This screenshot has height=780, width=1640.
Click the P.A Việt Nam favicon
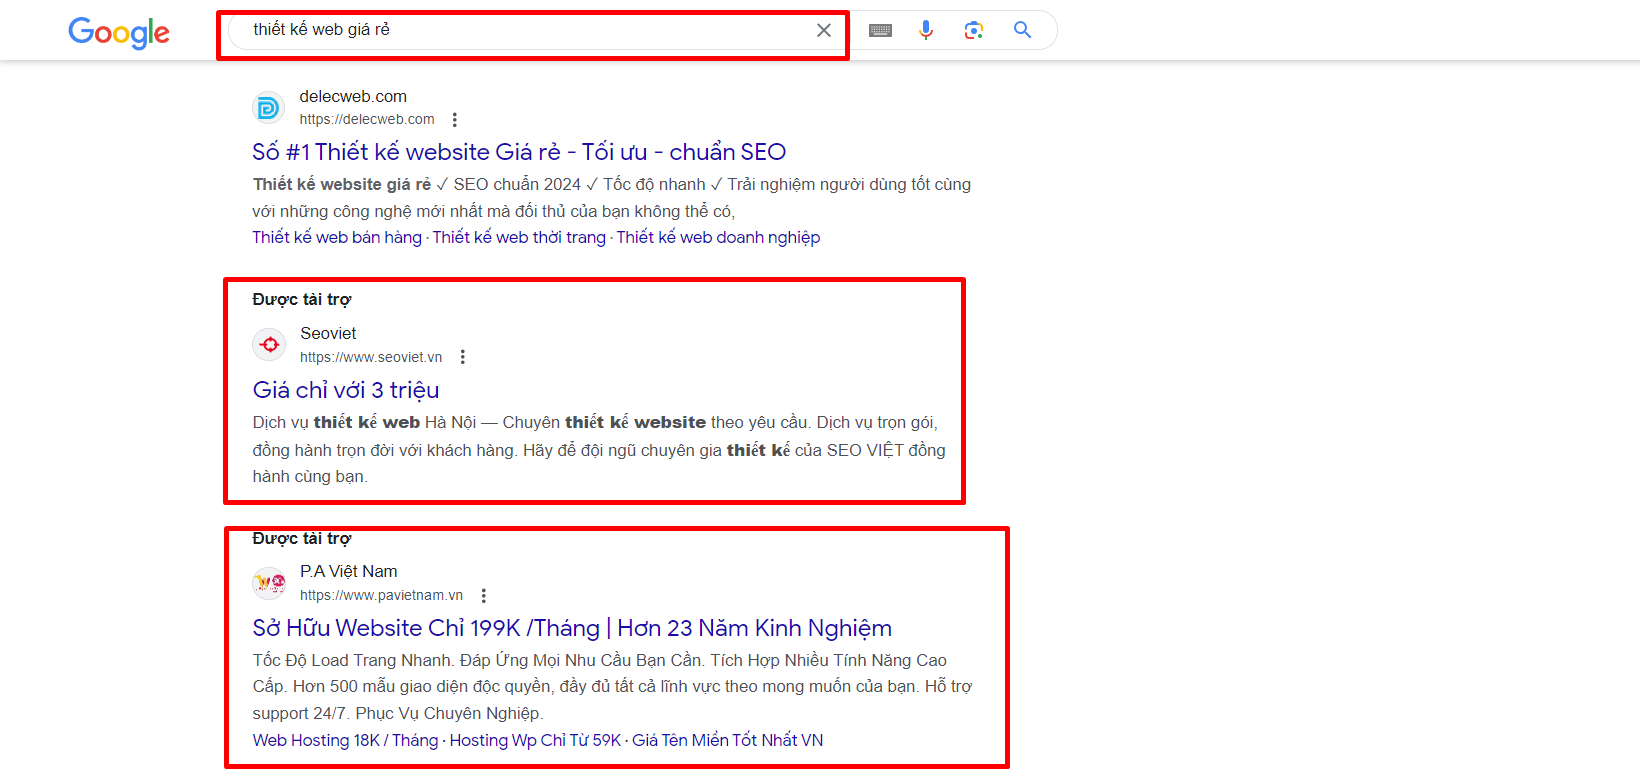[269, 583]
